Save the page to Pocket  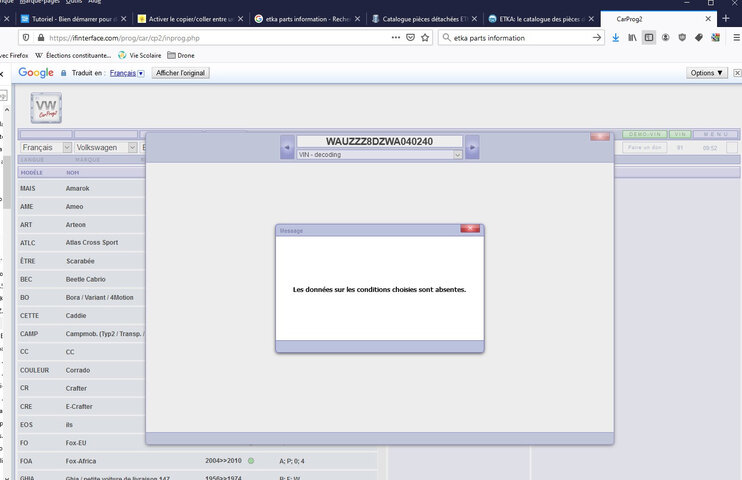click(410, 37)
